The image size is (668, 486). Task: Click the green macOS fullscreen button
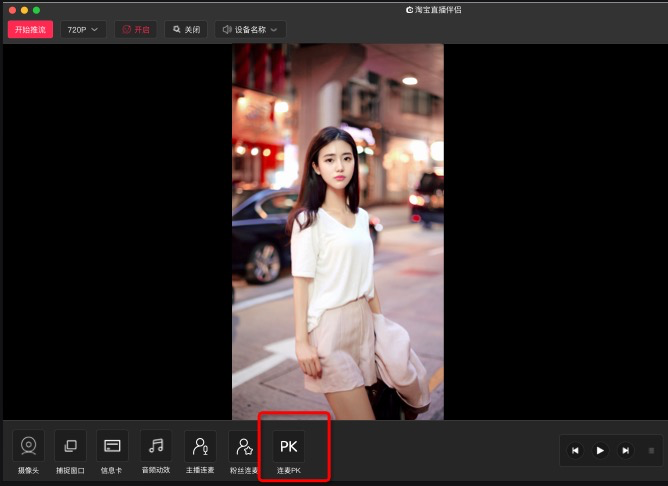(x=37, y=9)
